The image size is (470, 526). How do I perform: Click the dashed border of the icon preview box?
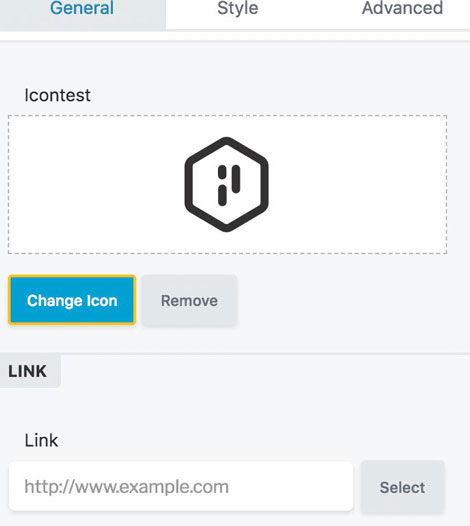(x=227, y=116)
